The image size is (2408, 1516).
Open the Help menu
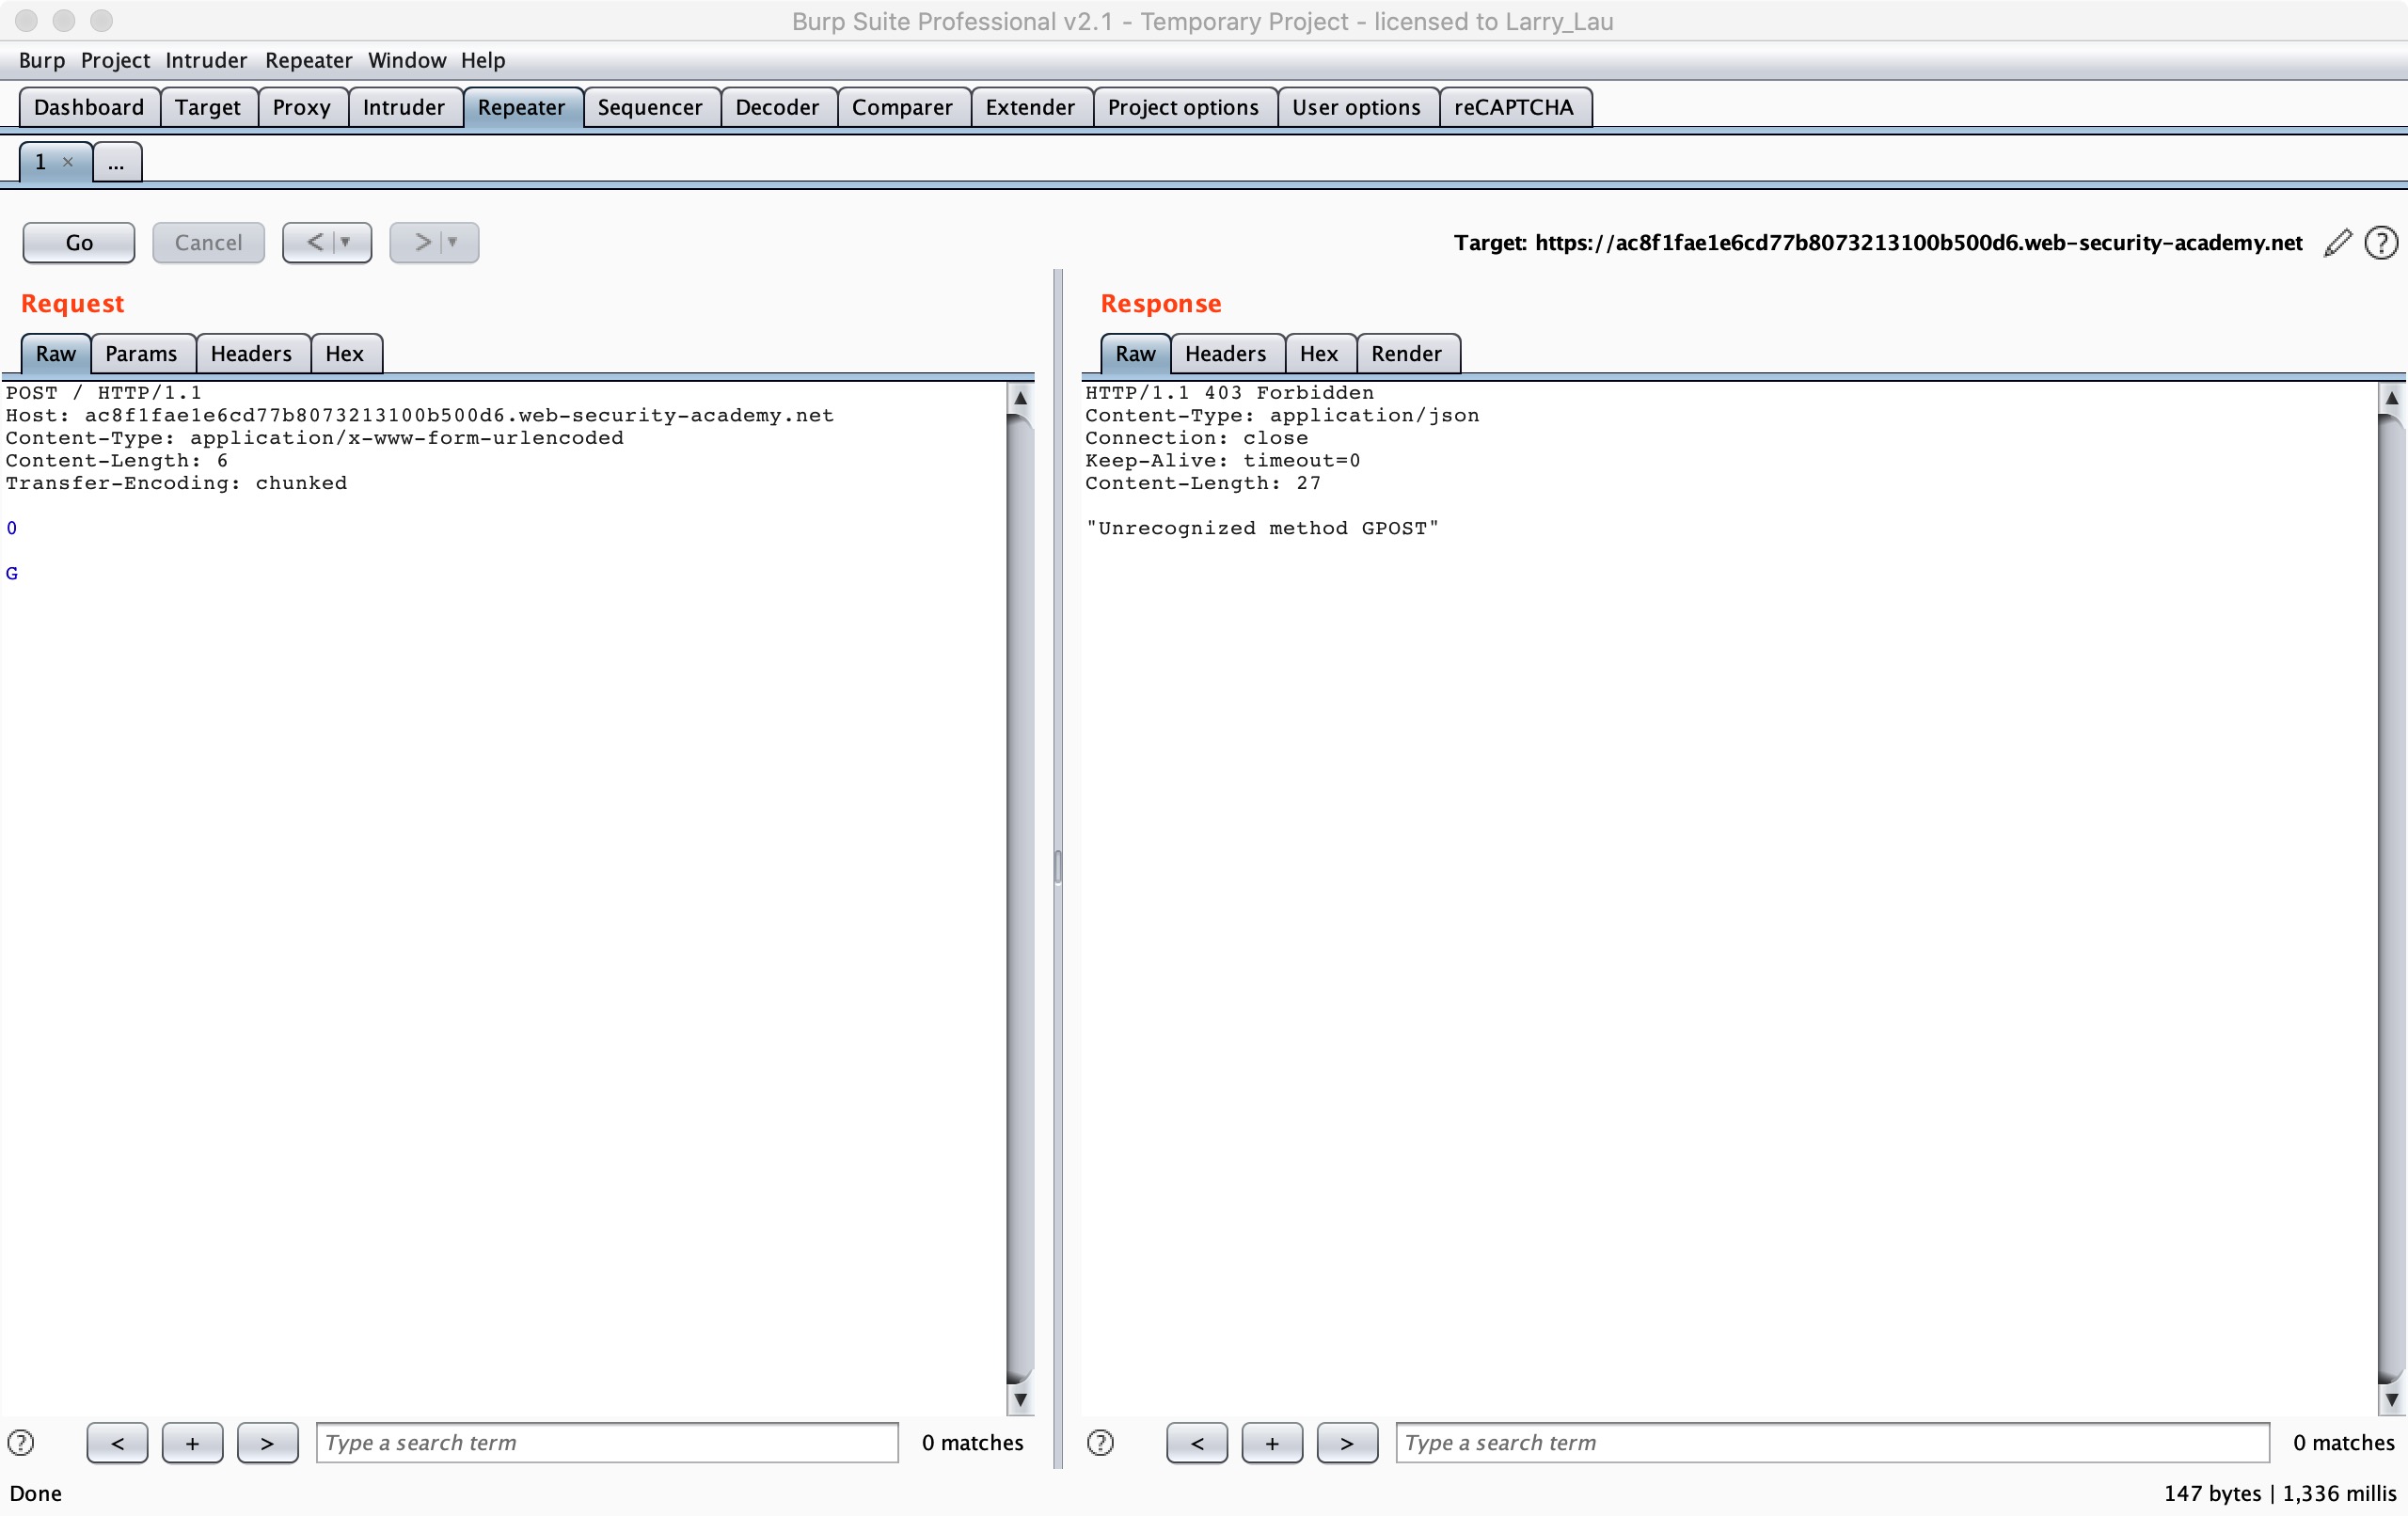pyautogui.click(x=483, y=60)
